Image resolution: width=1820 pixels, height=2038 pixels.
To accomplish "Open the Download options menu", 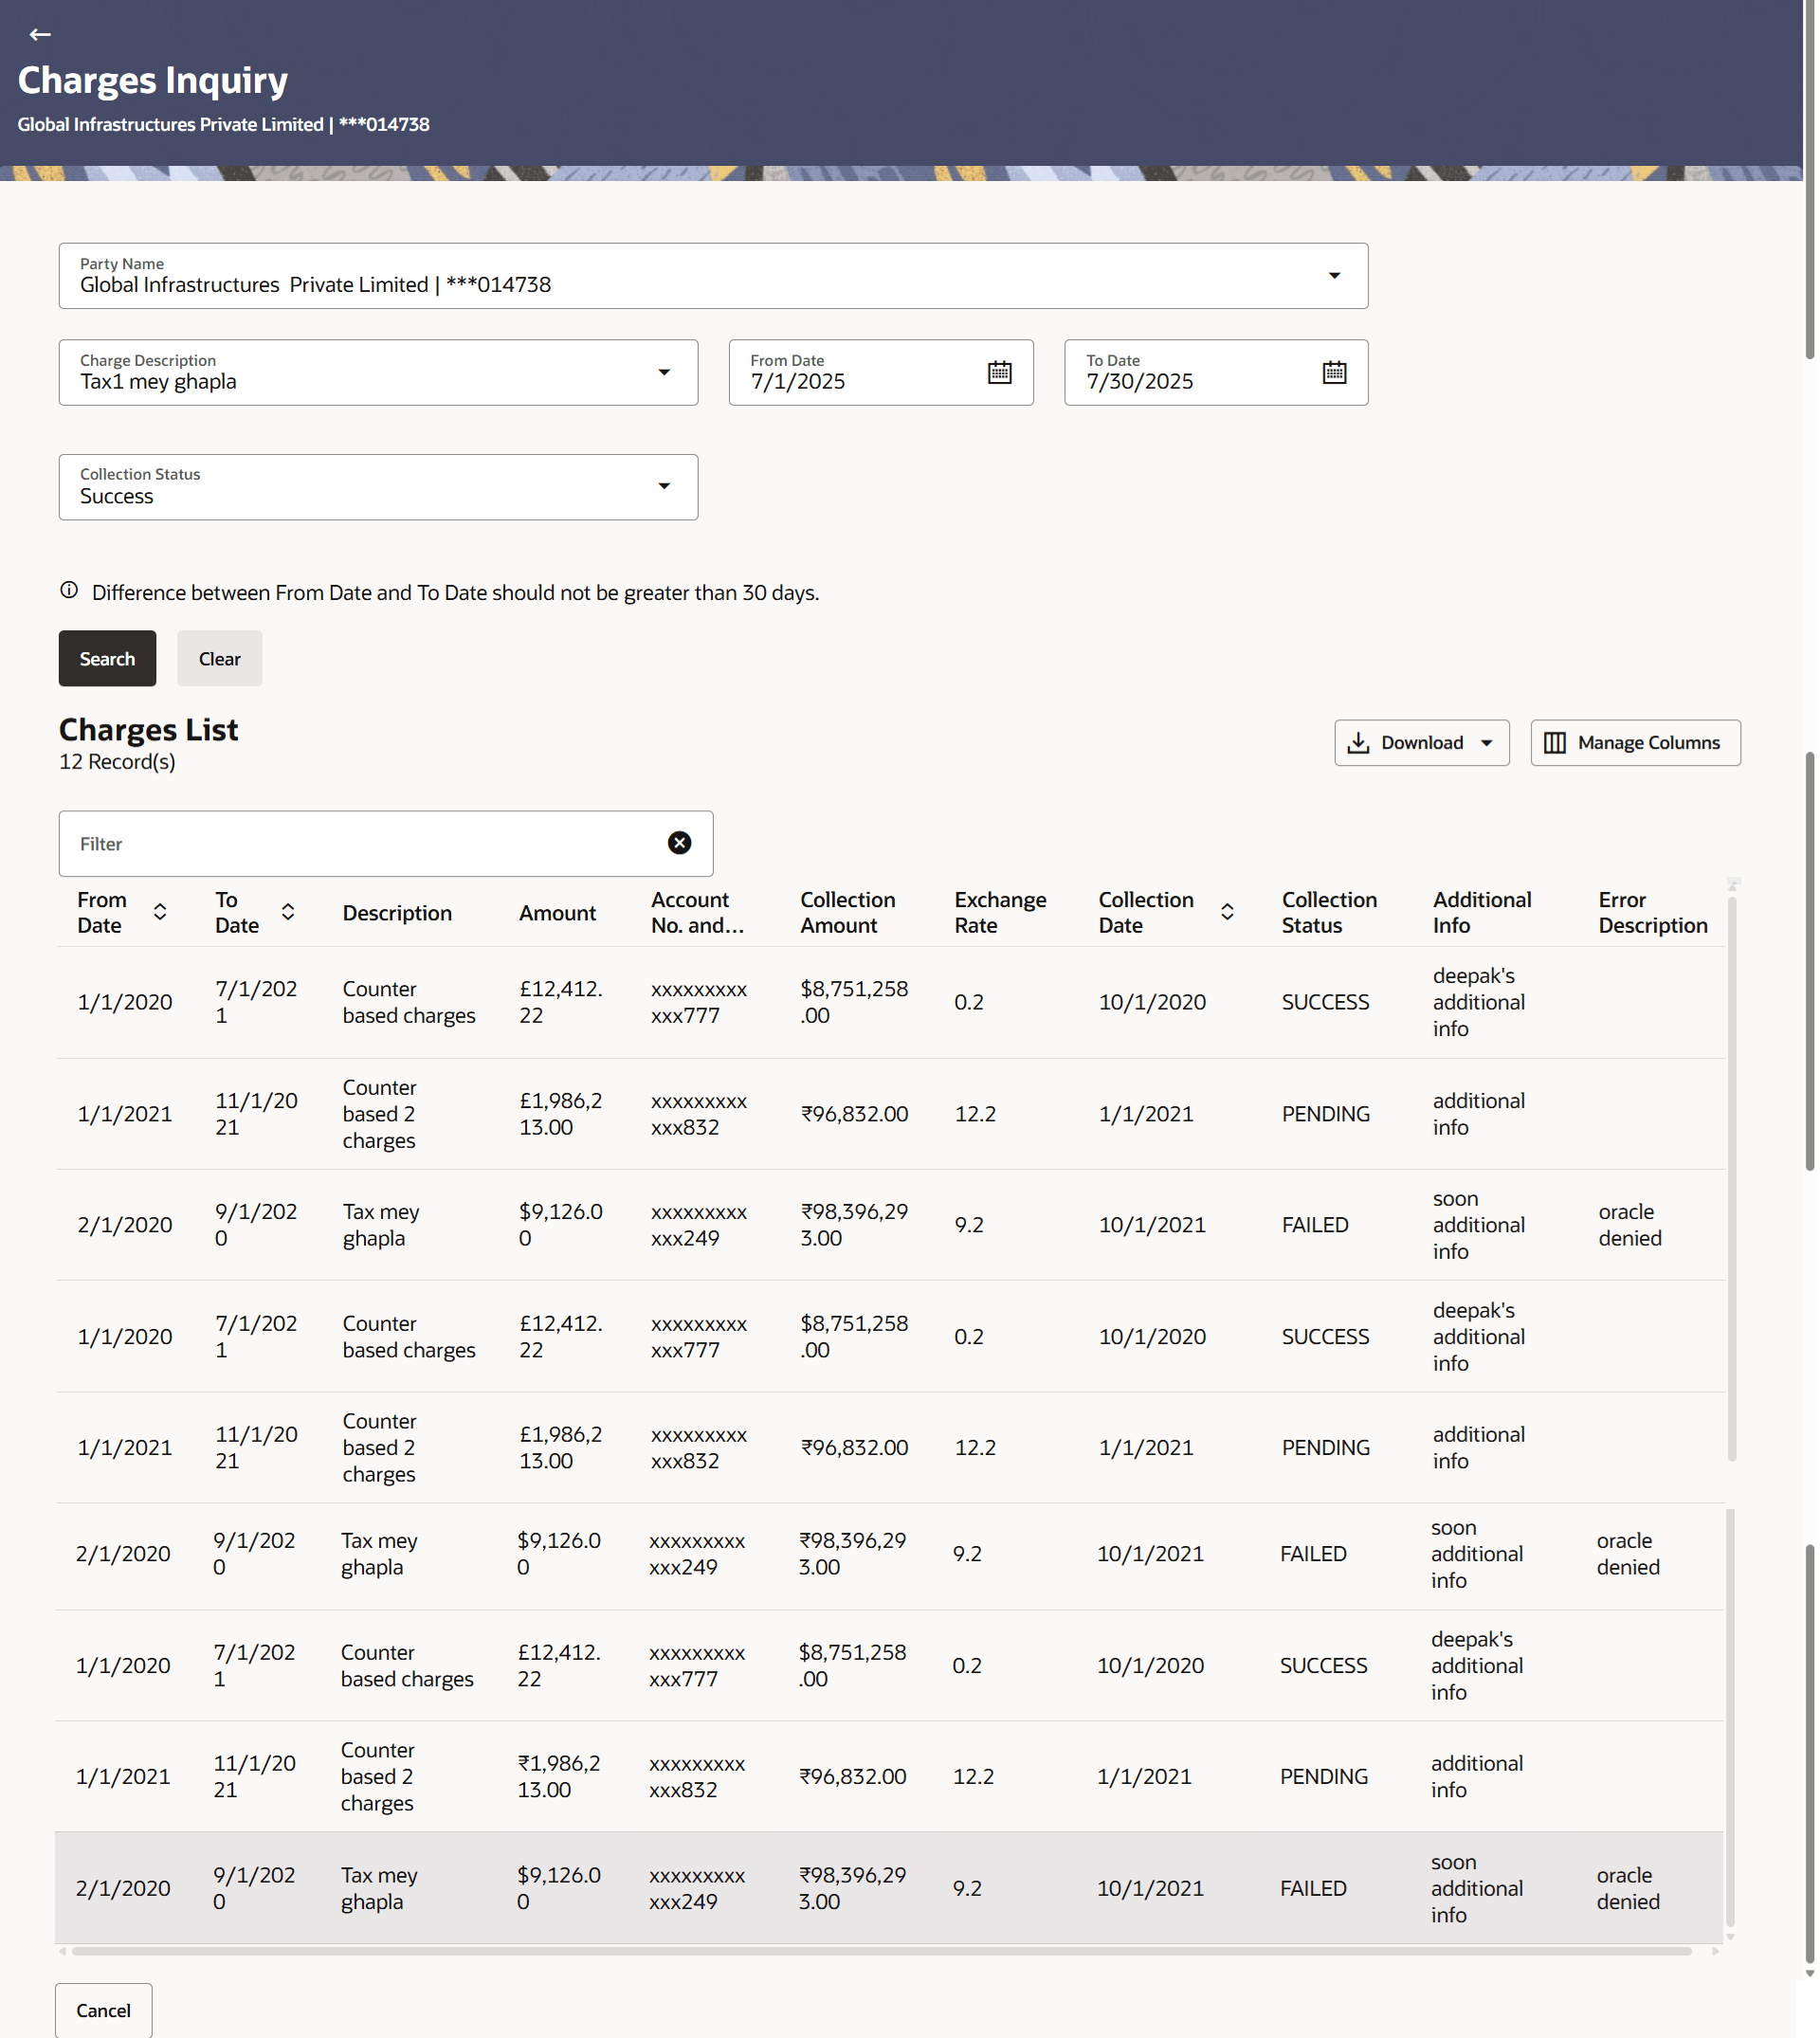I will coord(1421,743).
